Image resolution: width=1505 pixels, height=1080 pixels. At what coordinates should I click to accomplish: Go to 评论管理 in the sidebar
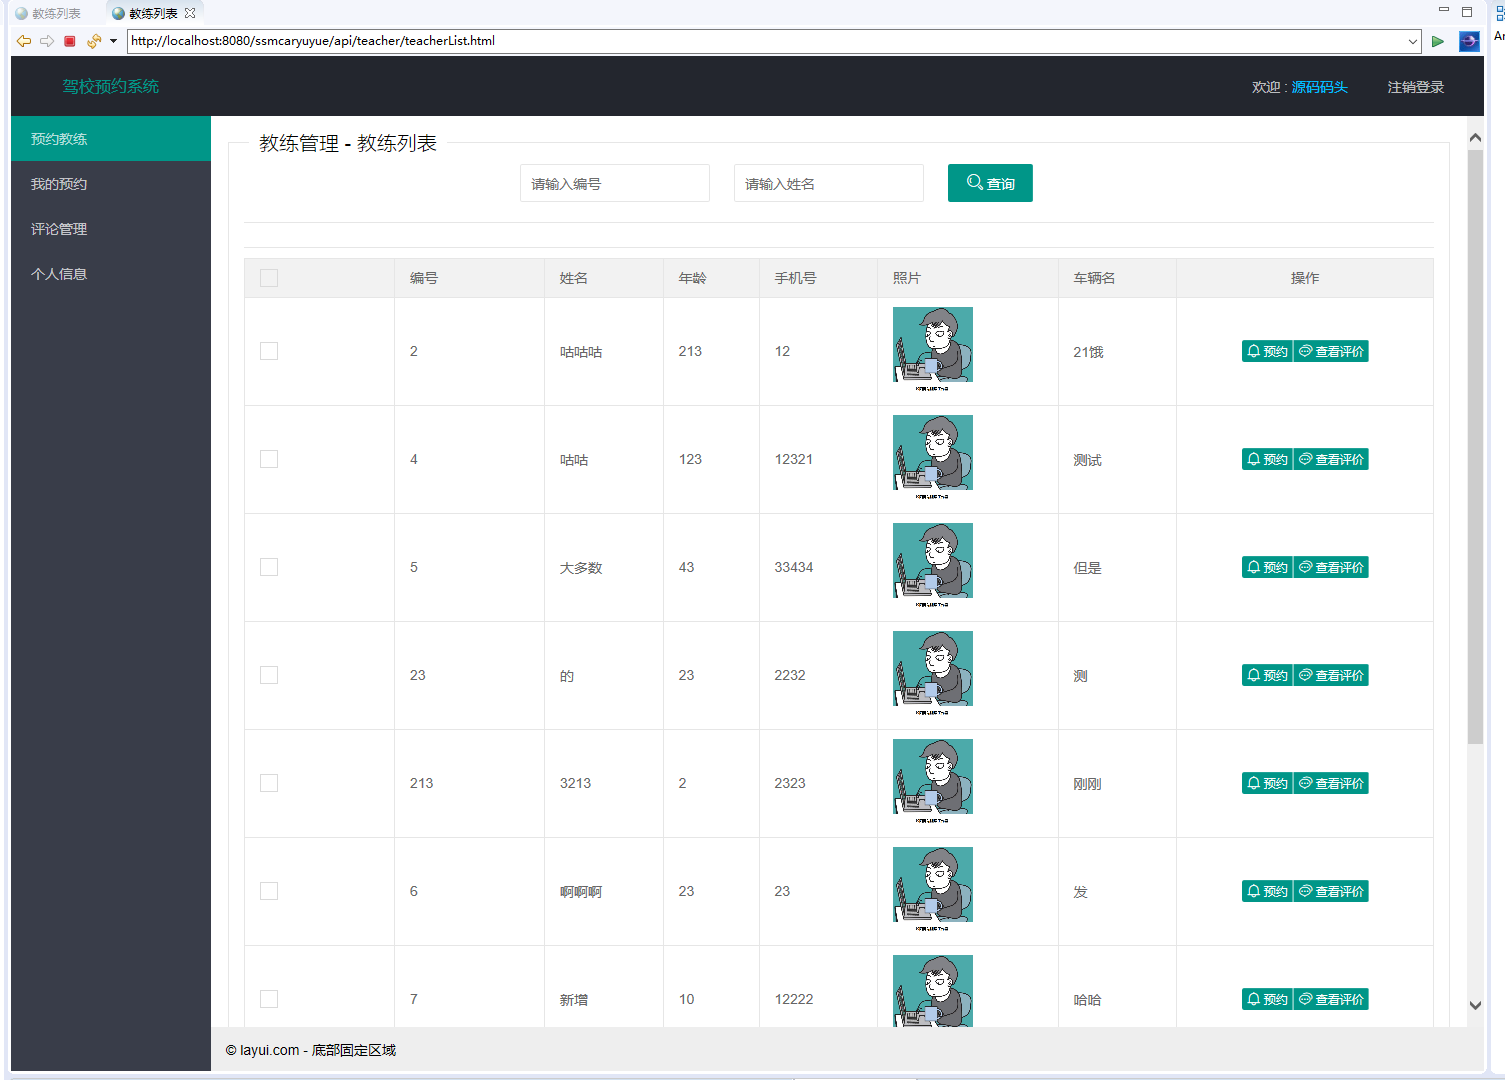coord(59,229)
